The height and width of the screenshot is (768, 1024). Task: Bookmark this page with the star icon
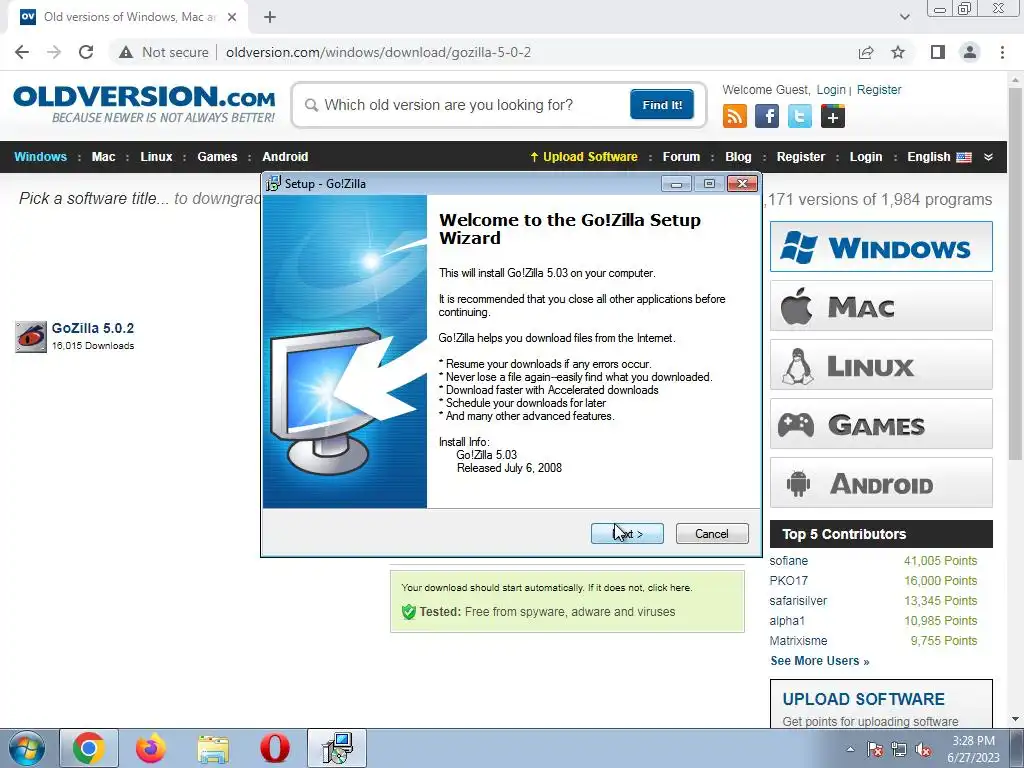point(898,52)
